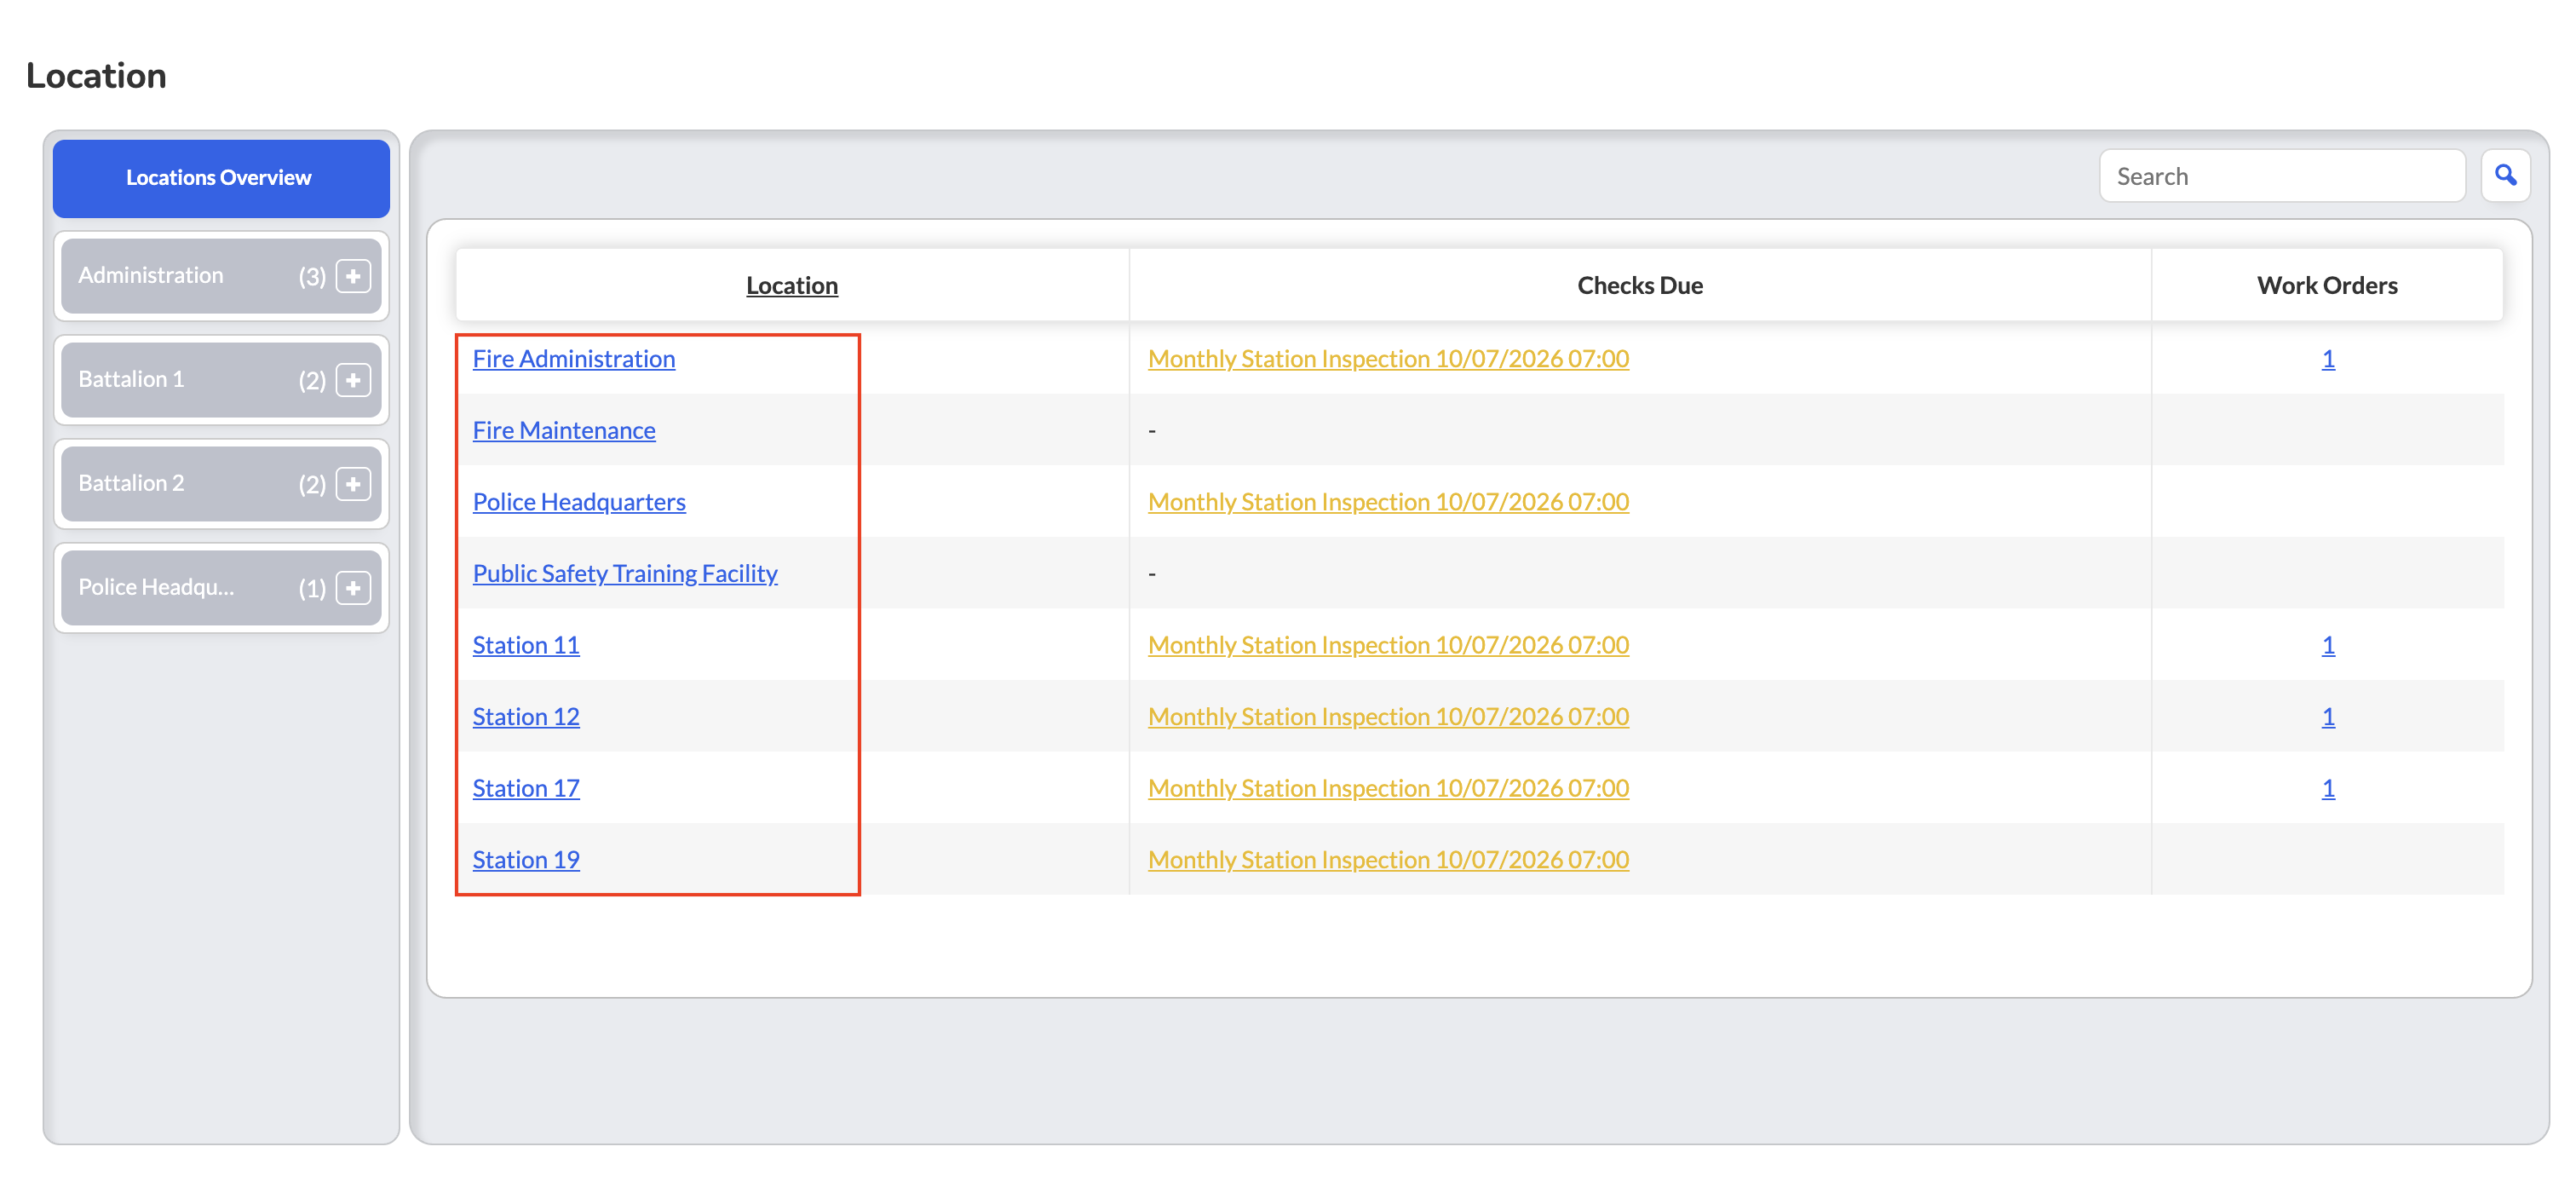Open the Station 11 location link

[x=526, y=645]
